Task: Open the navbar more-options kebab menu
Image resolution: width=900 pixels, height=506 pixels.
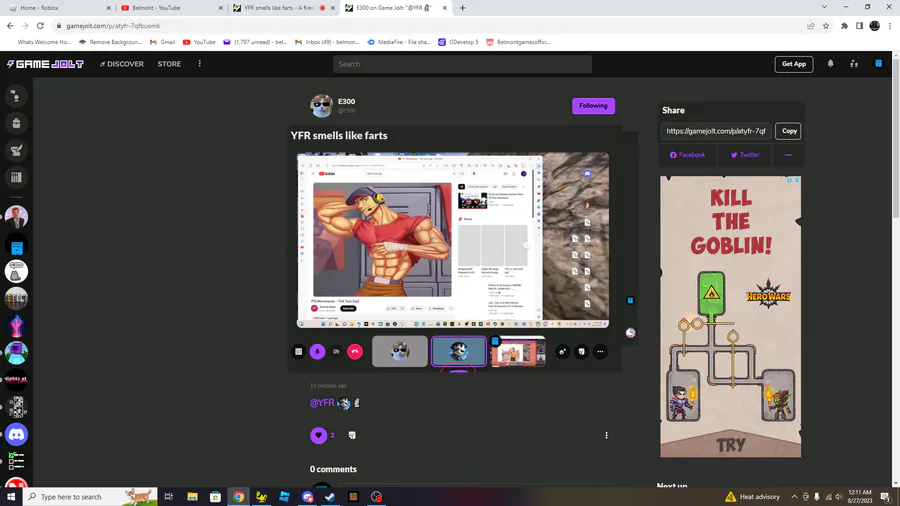Action: point(200,64)
